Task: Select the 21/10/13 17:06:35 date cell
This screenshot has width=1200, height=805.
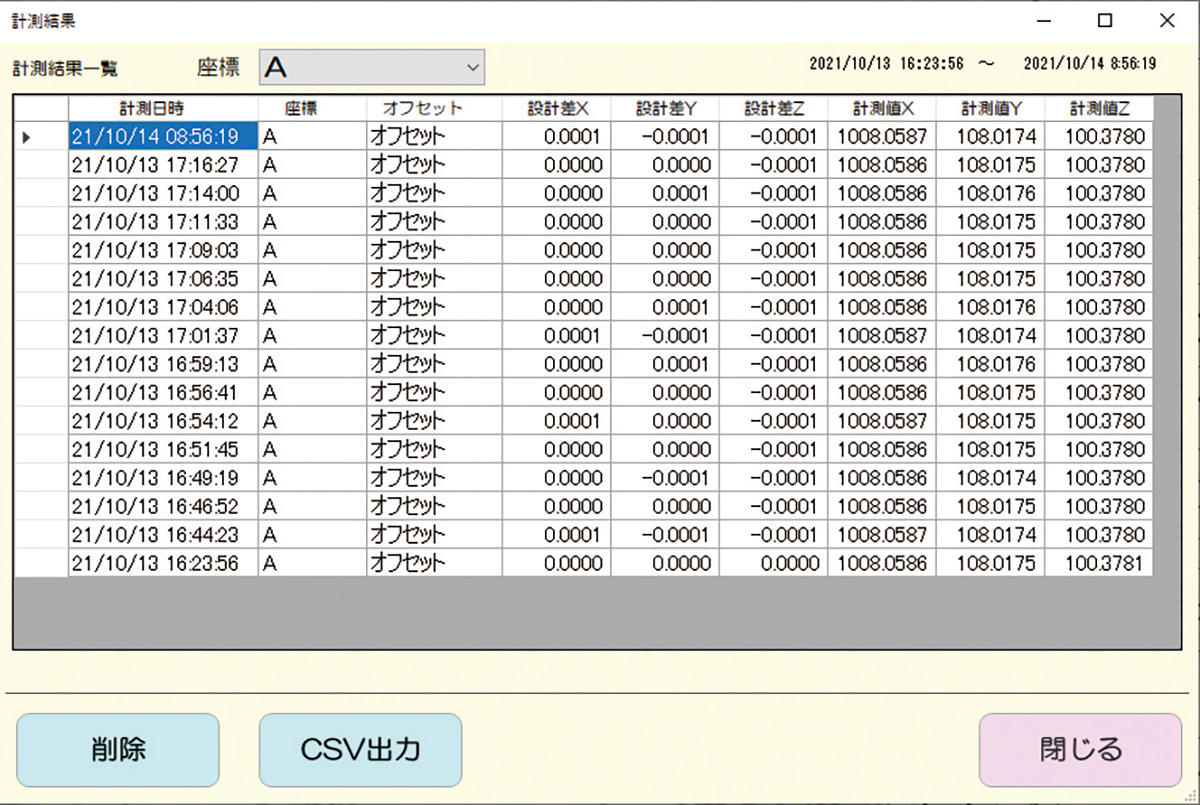Action: point(163,278)
